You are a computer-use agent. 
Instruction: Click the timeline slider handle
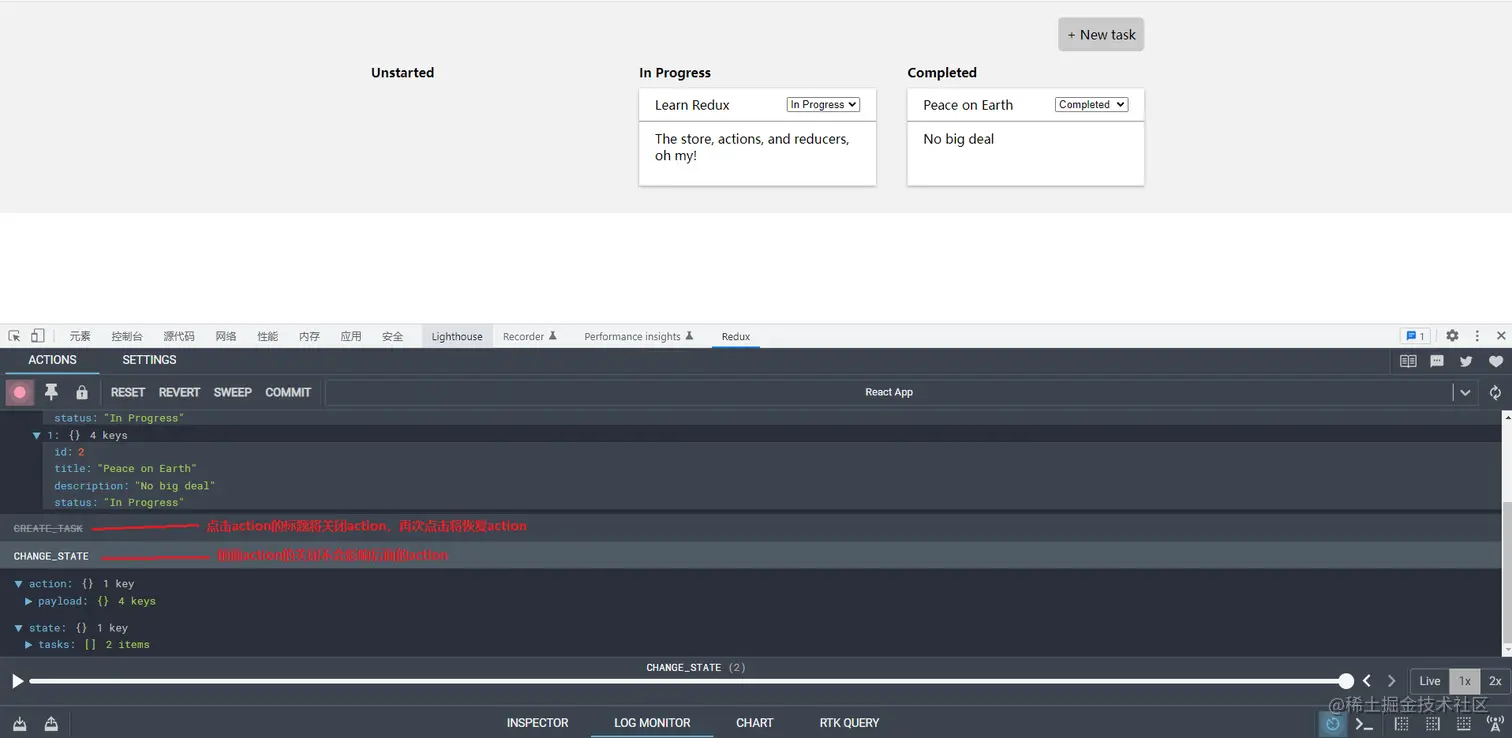point(1346,681)
